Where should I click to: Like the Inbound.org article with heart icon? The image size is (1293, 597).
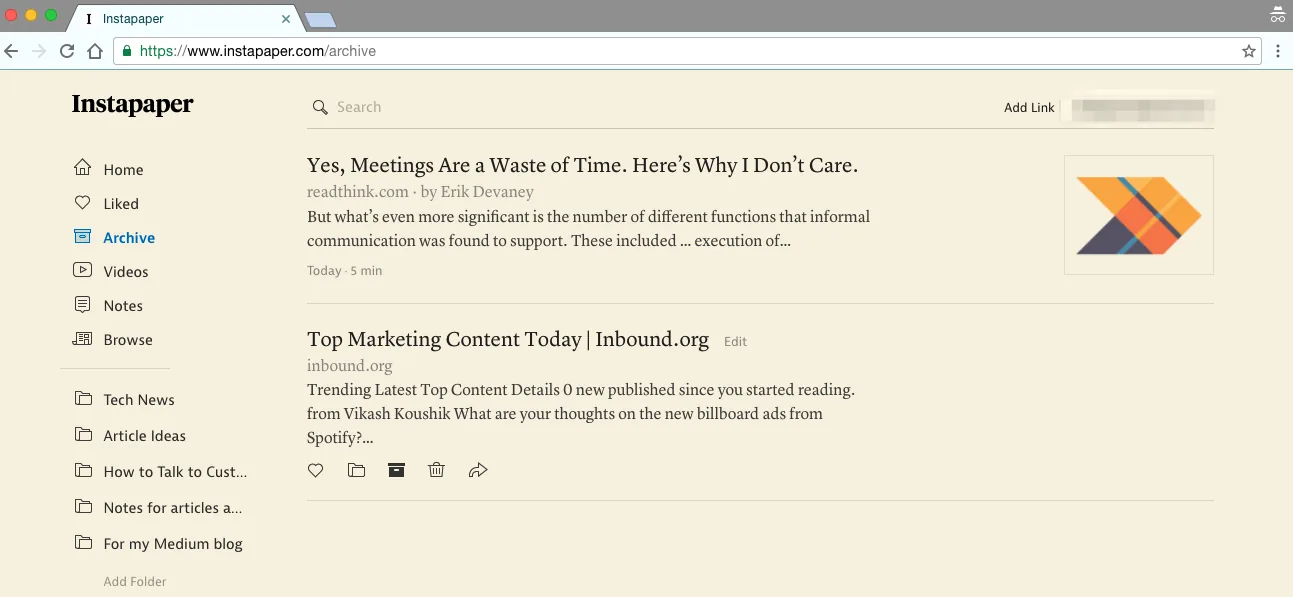[x=316, y=470]
